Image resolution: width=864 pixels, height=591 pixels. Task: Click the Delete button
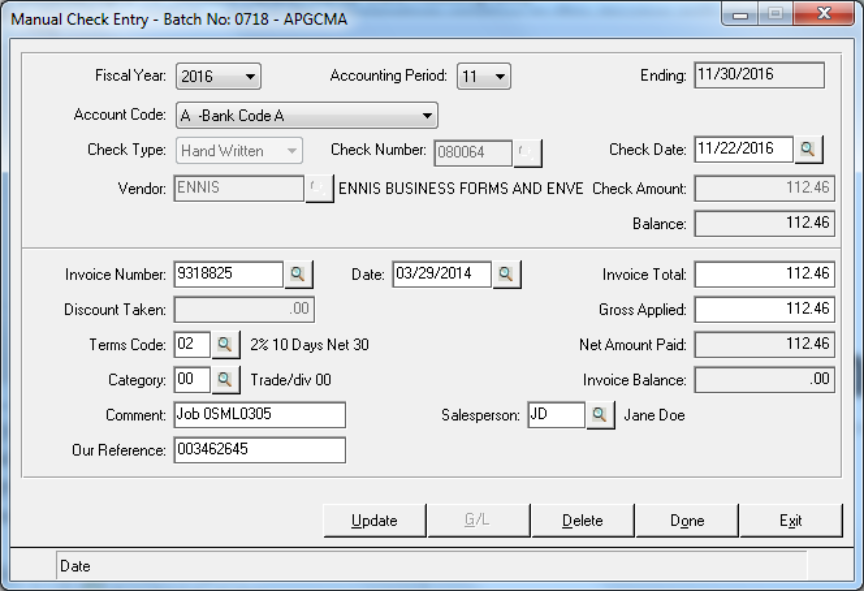[582, 520]
